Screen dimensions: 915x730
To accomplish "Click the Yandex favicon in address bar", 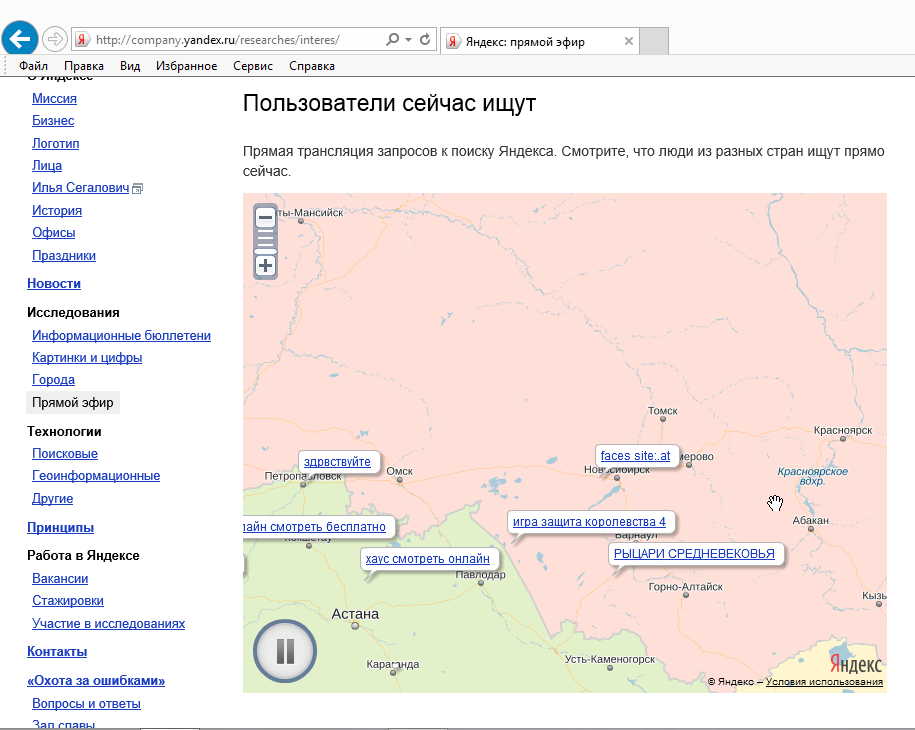I will [x=83, y=40].
